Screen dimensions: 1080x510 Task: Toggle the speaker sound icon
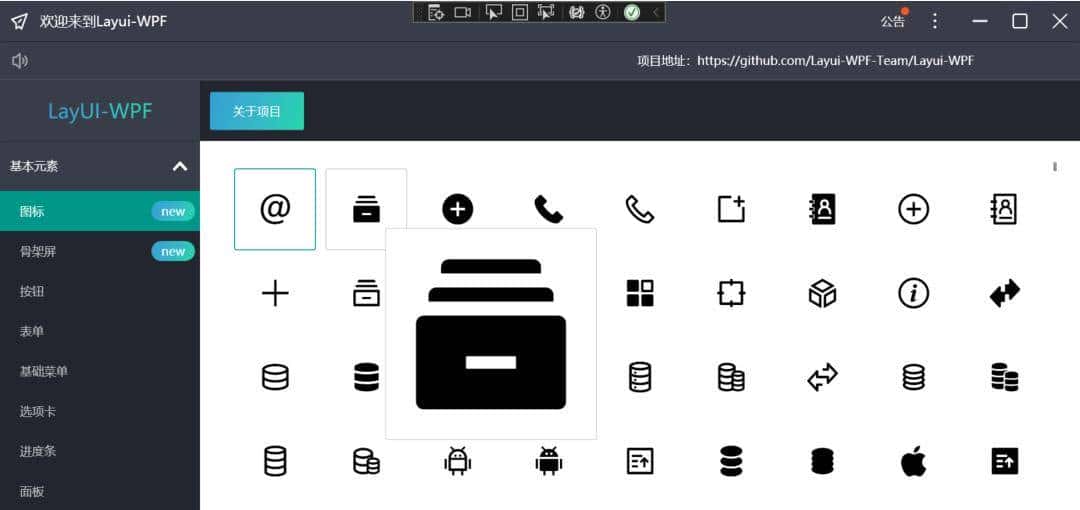pos(20,61)
